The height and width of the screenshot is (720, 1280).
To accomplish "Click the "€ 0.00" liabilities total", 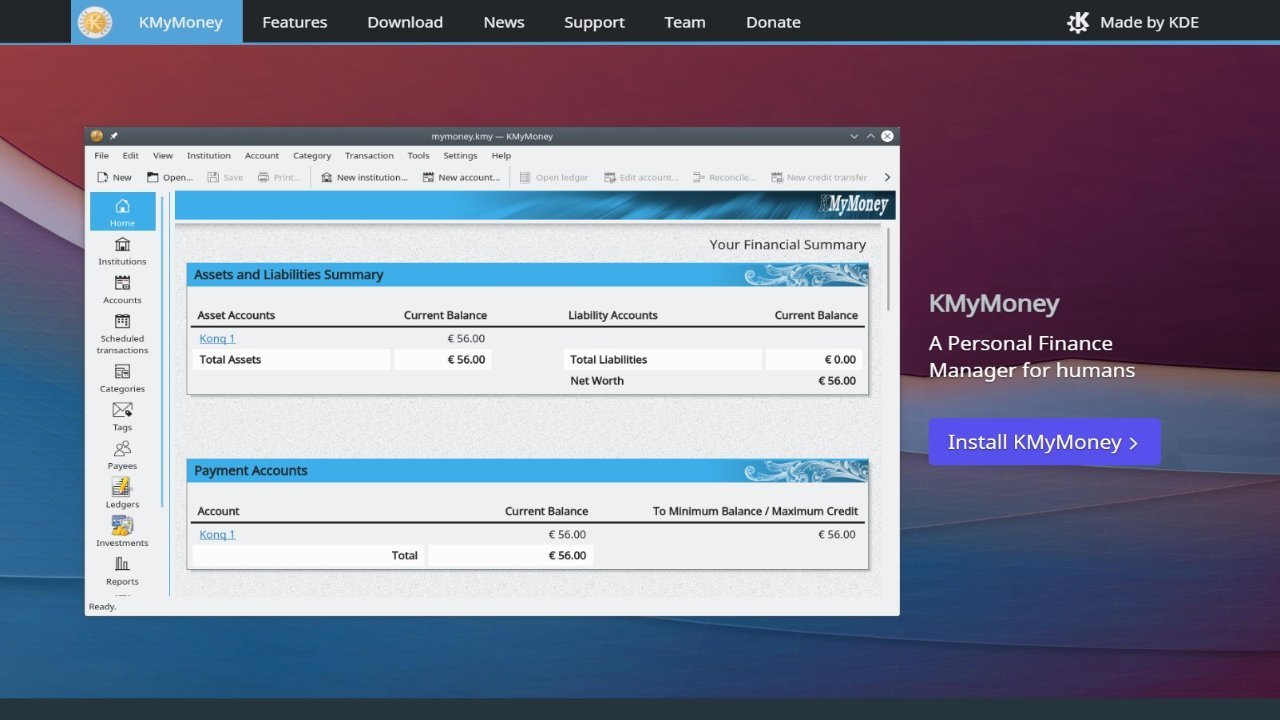I will point(840,360).
